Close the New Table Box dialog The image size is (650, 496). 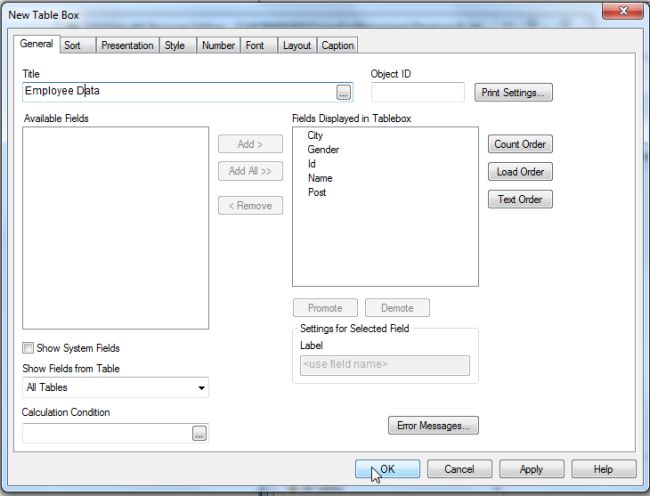[x=623, y=11]
